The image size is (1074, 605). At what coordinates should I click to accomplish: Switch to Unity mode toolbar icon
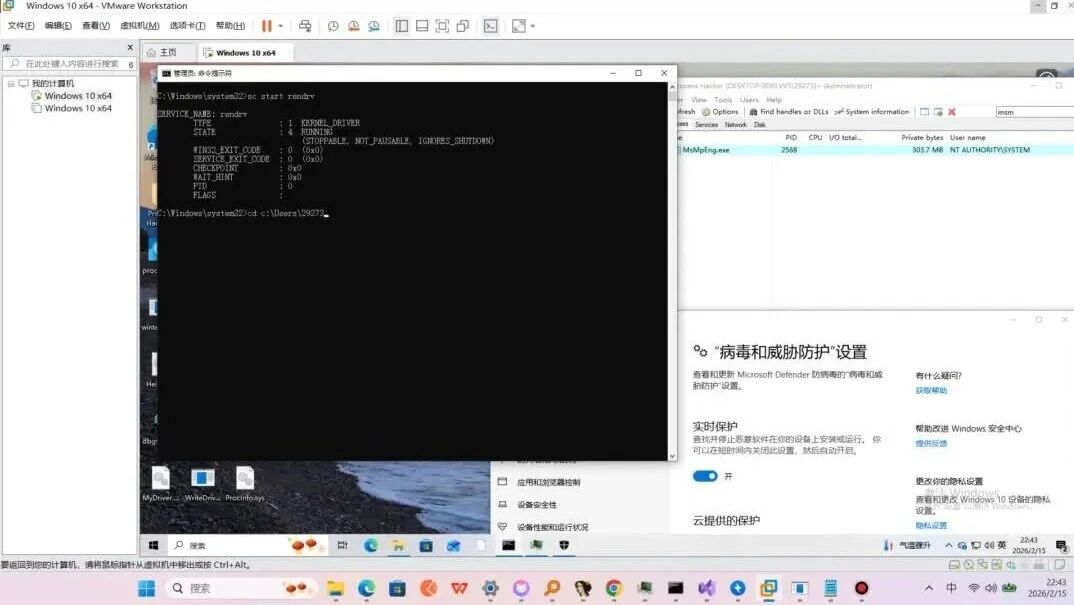pos(463,26)
